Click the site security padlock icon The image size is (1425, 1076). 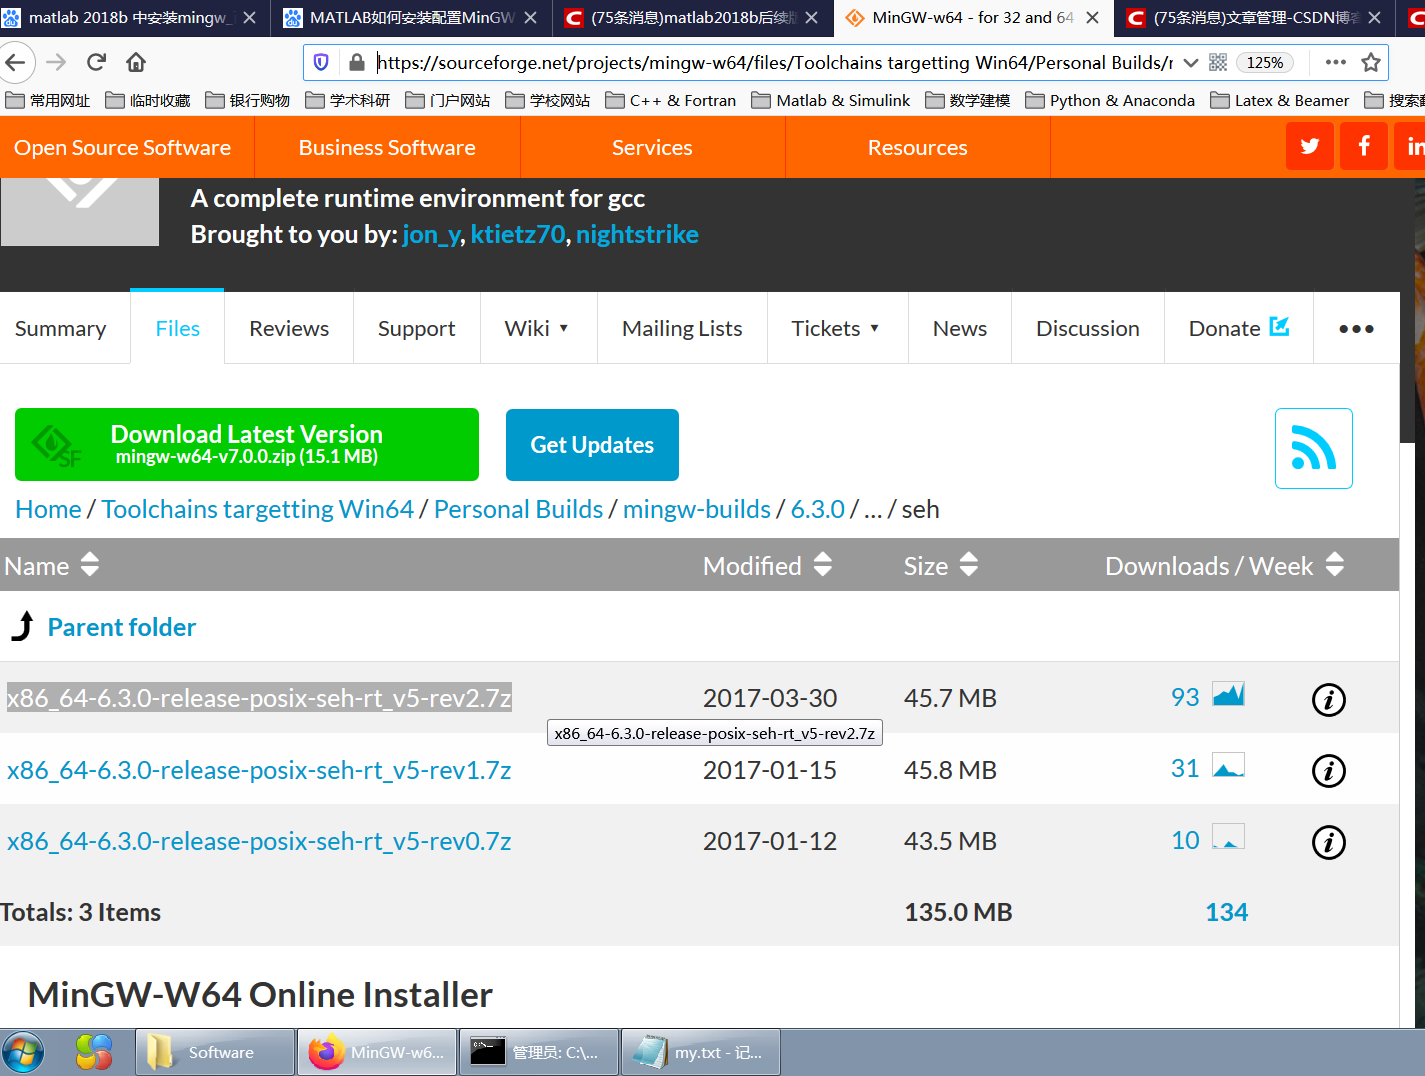[356, 62]
